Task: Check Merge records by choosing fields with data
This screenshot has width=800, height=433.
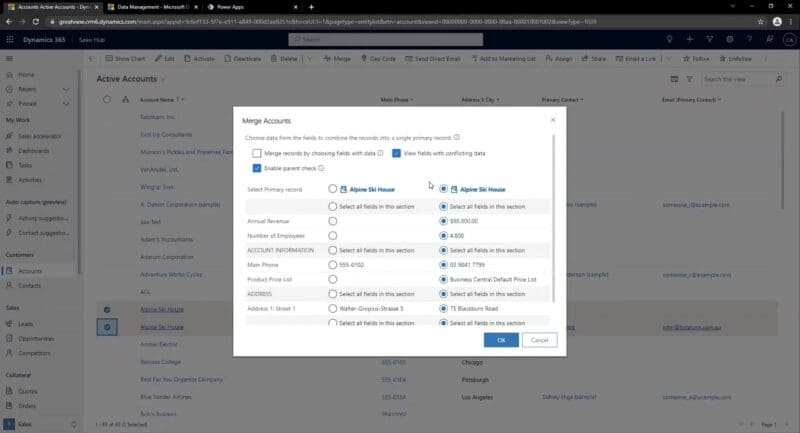Action: pyautogui.click(x=257, y=153)
